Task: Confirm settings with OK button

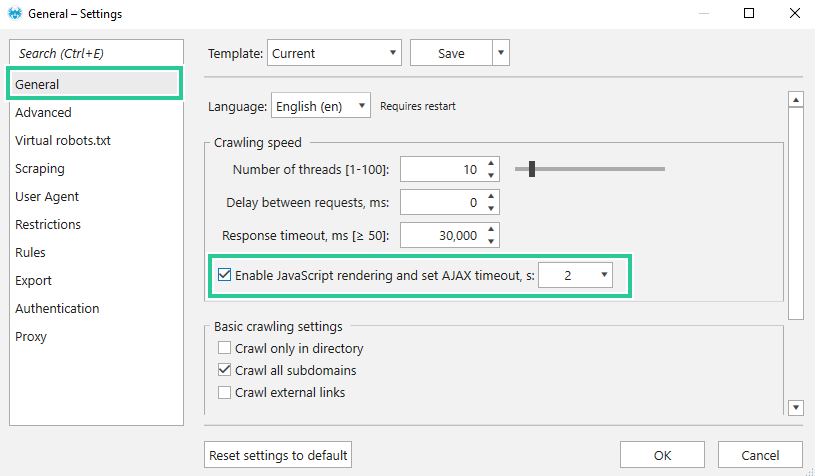Action: point(662,455)
